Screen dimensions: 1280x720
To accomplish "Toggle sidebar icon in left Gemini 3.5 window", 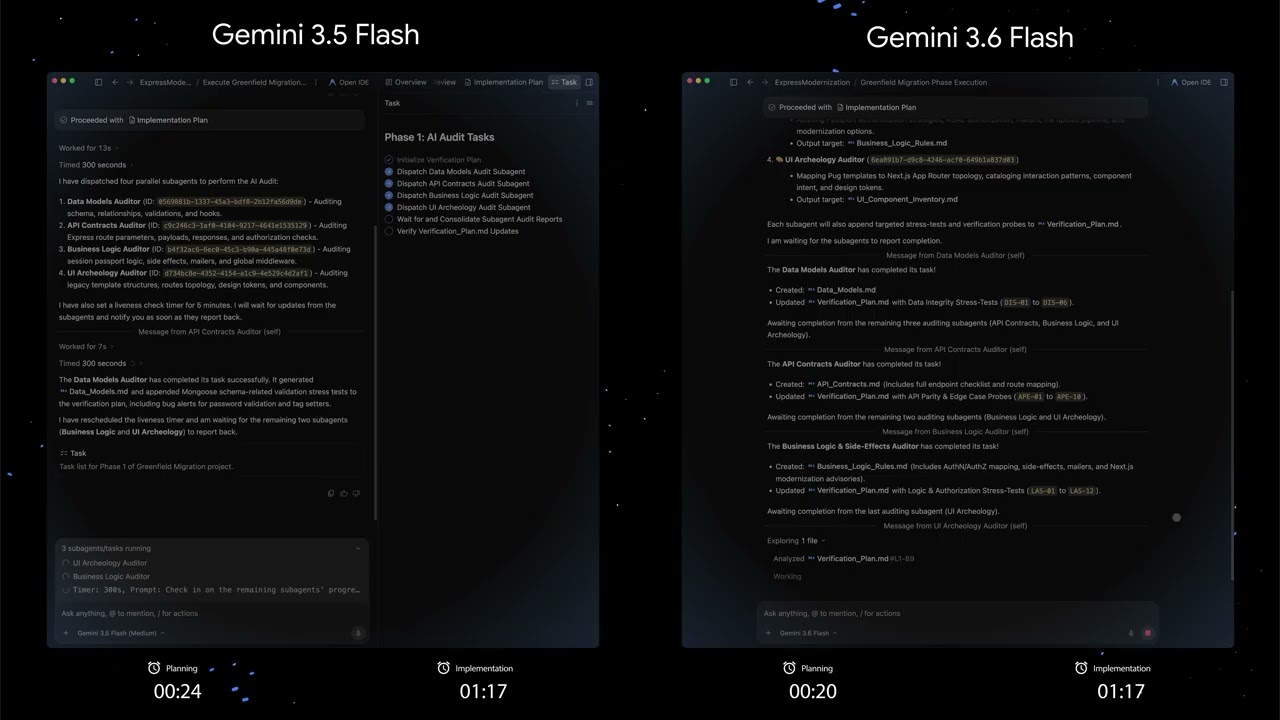I will click(x=98, y=82).
